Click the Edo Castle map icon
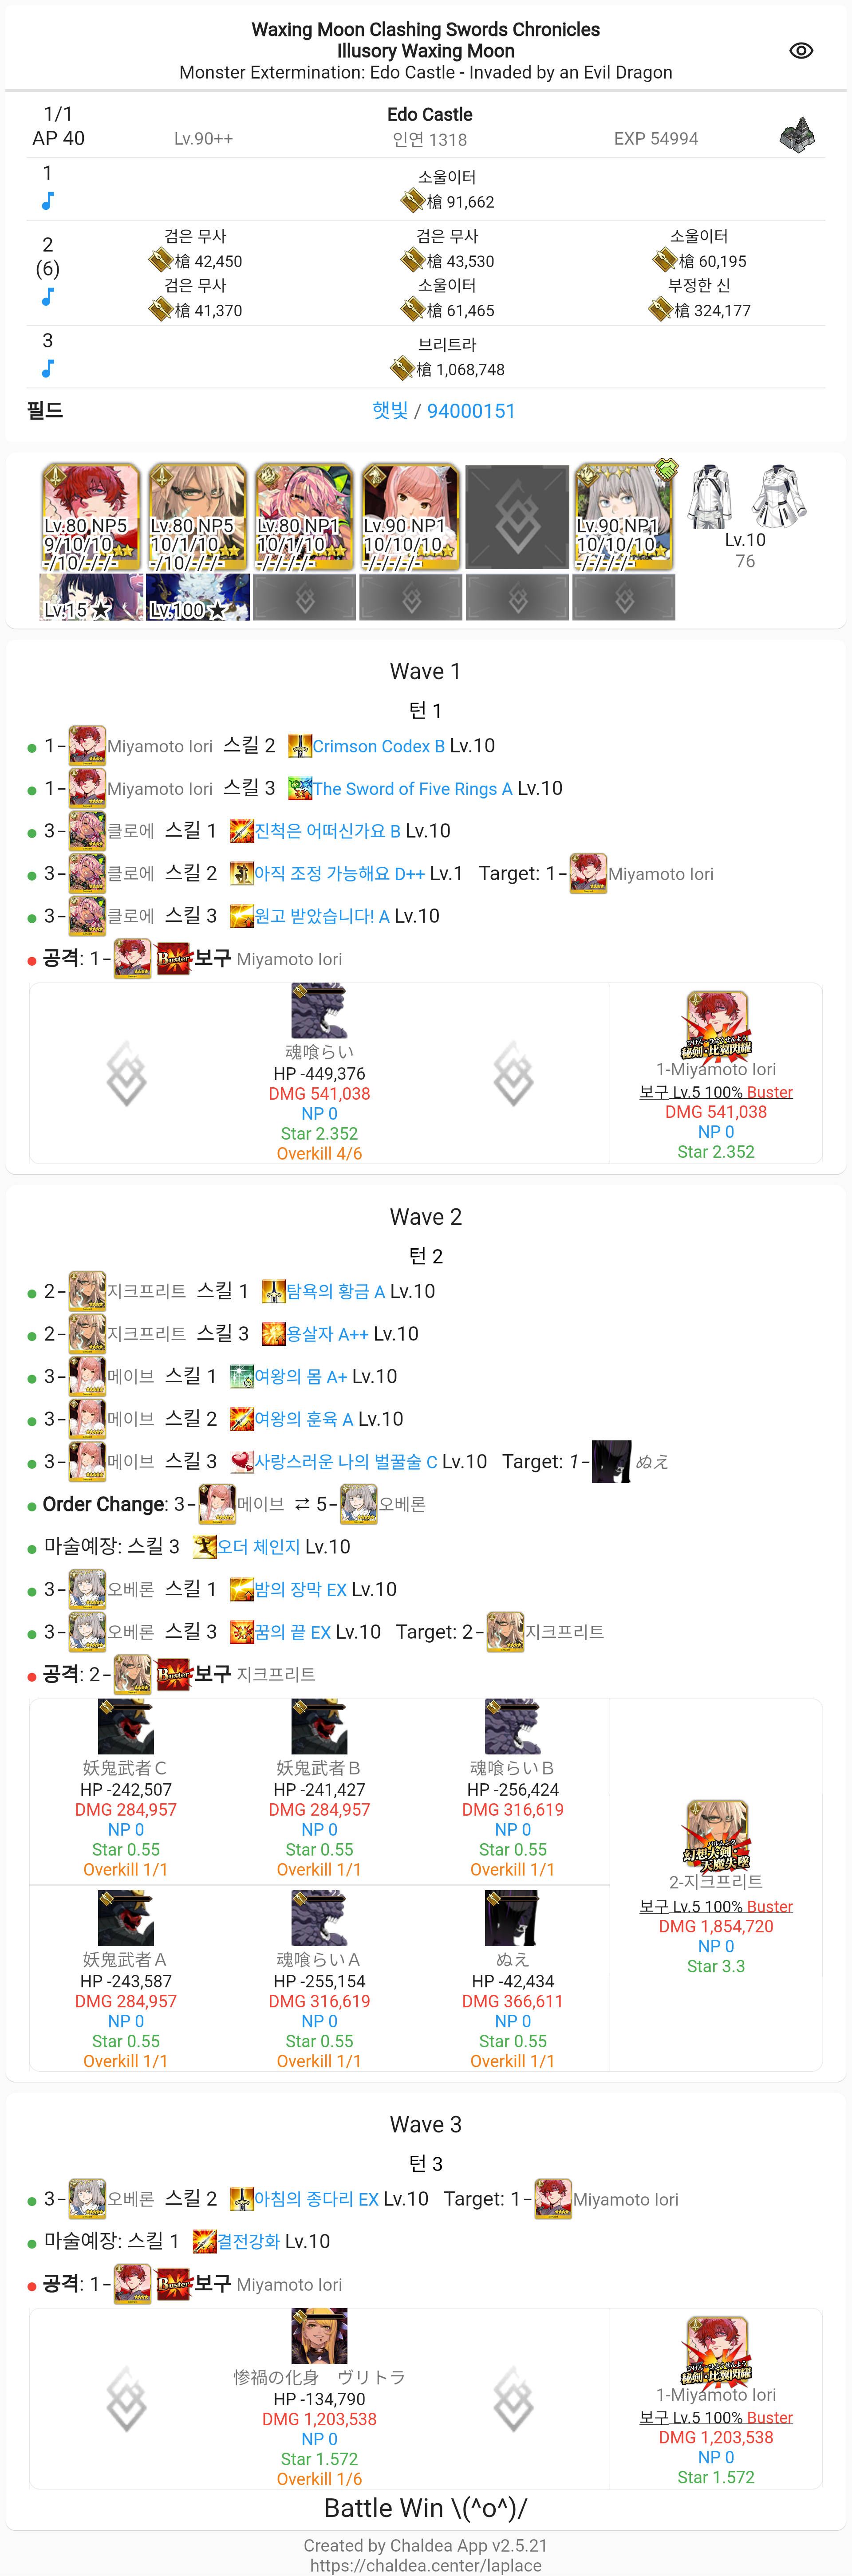The width and height of the screenshot is (852, 2576). (797, 135)
